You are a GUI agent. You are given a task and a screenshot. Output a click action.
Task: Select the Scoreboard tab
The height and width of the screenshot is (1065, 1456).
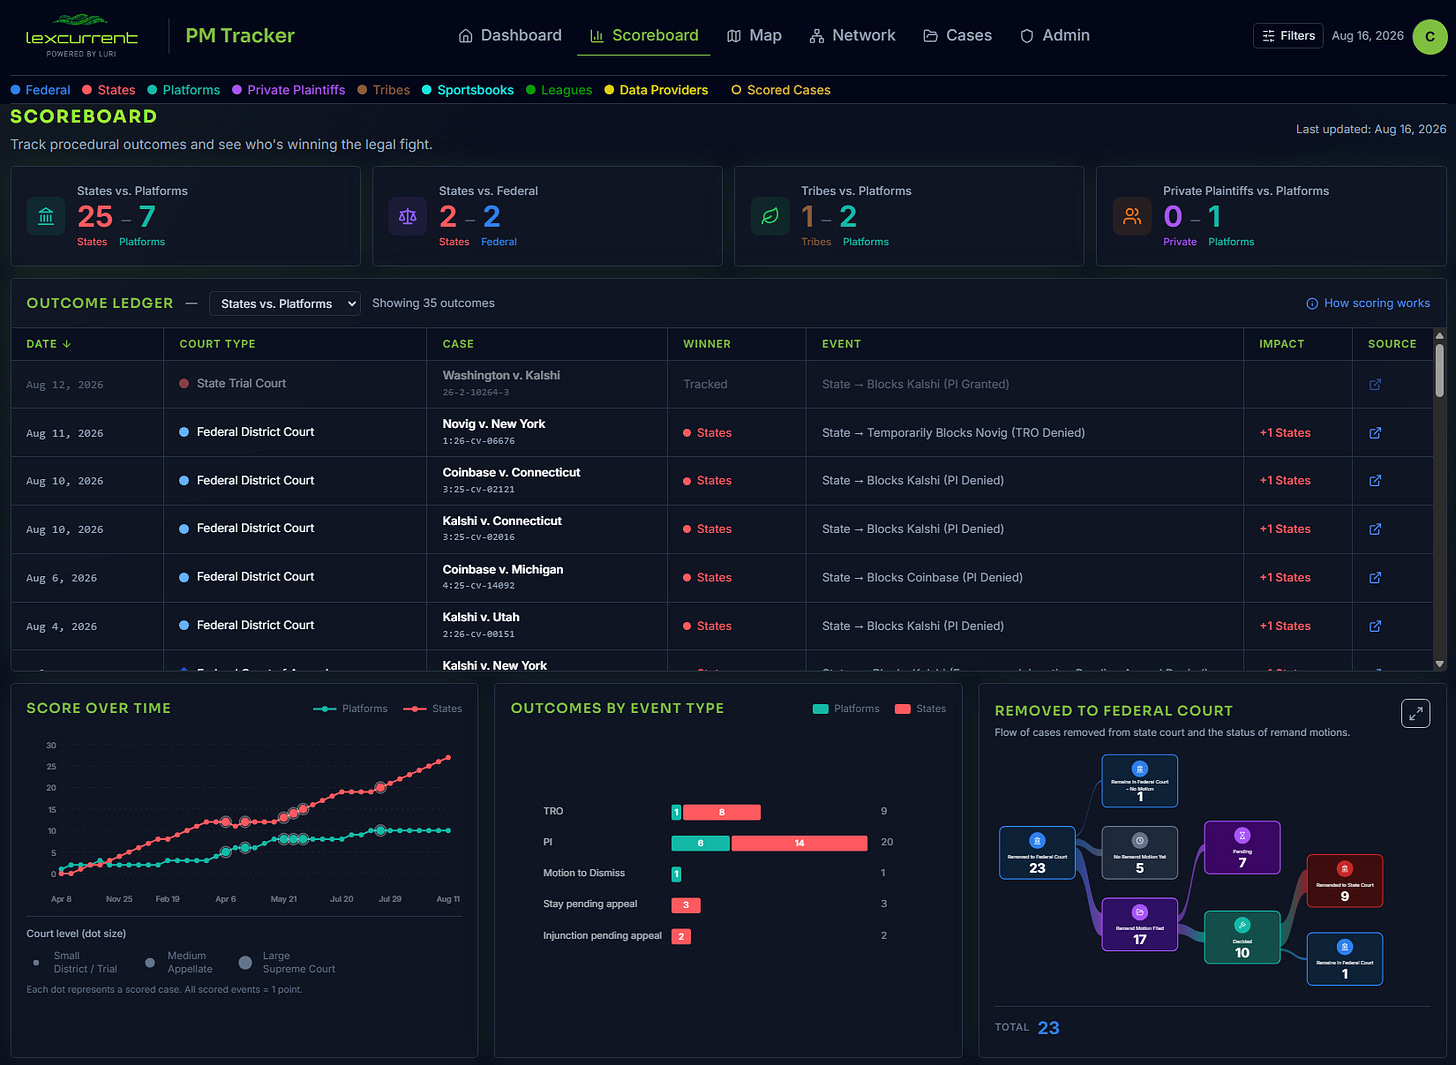pyautogui.click(x=644, y=35)
